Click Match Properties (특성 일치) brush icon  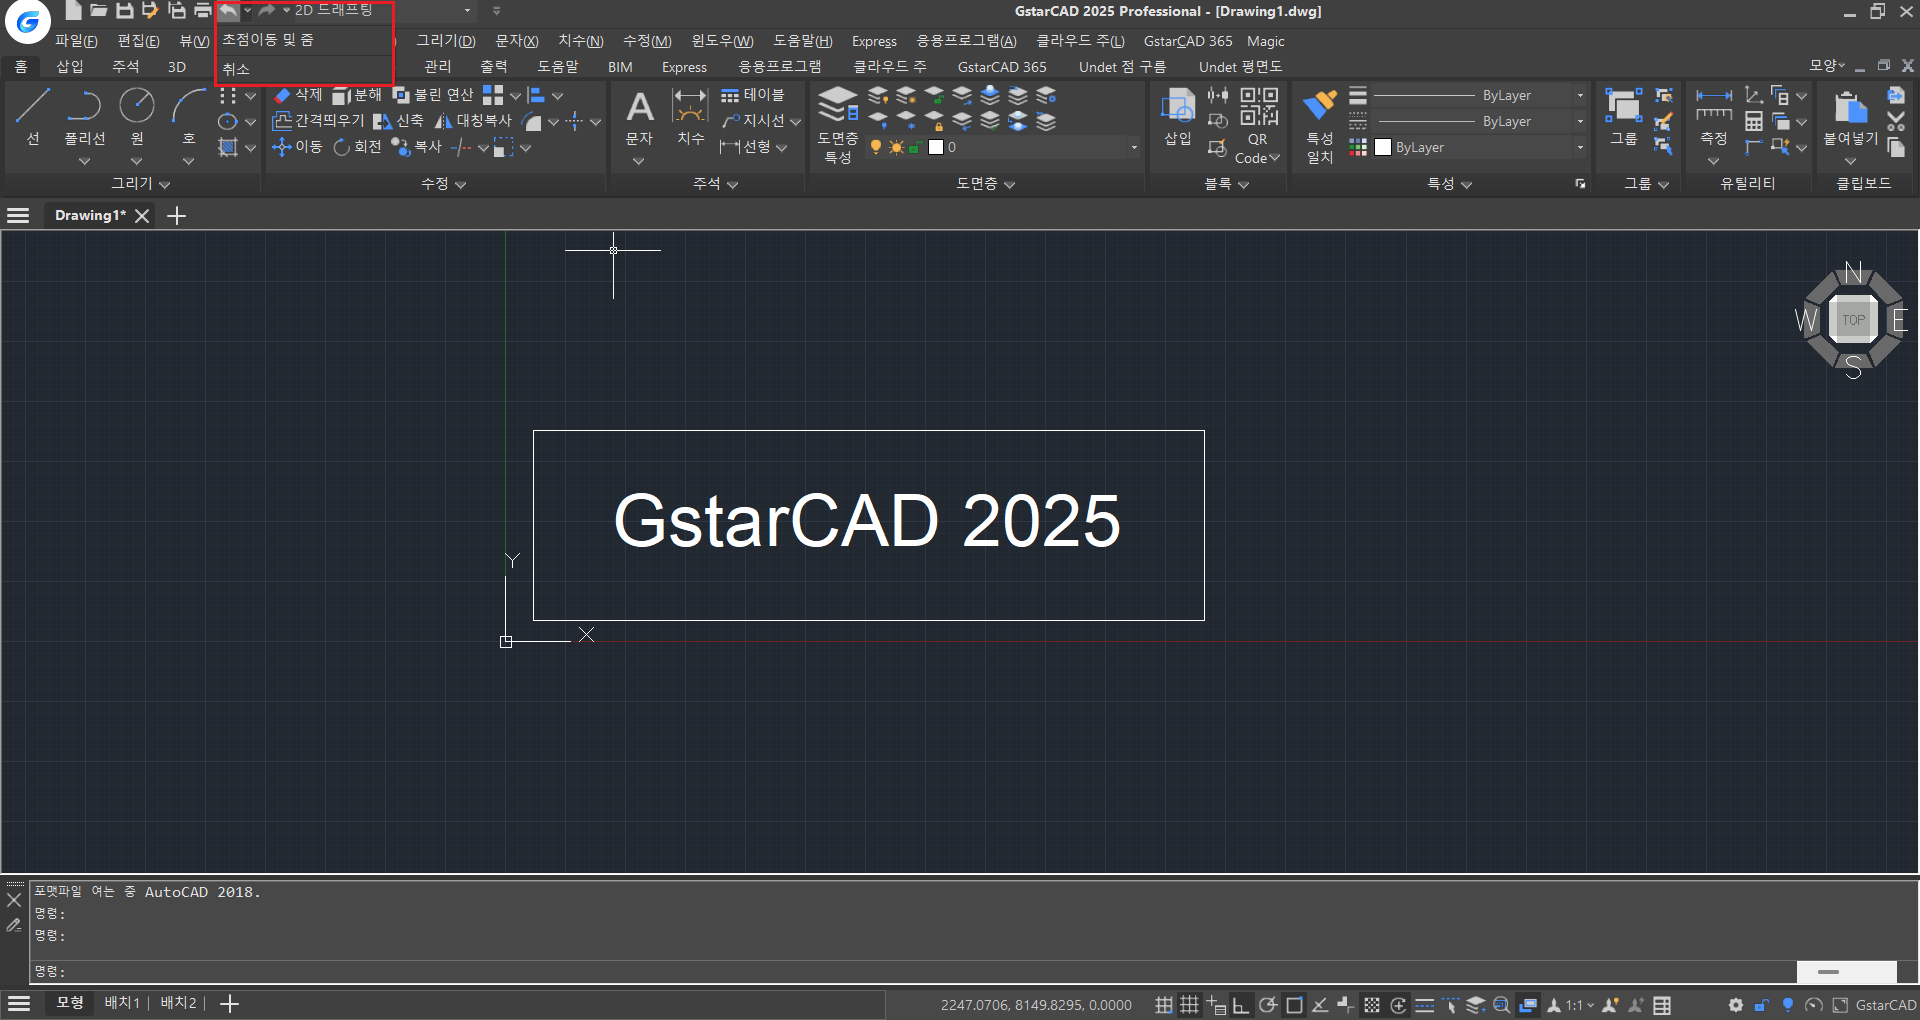click(x=1320, y=104)
